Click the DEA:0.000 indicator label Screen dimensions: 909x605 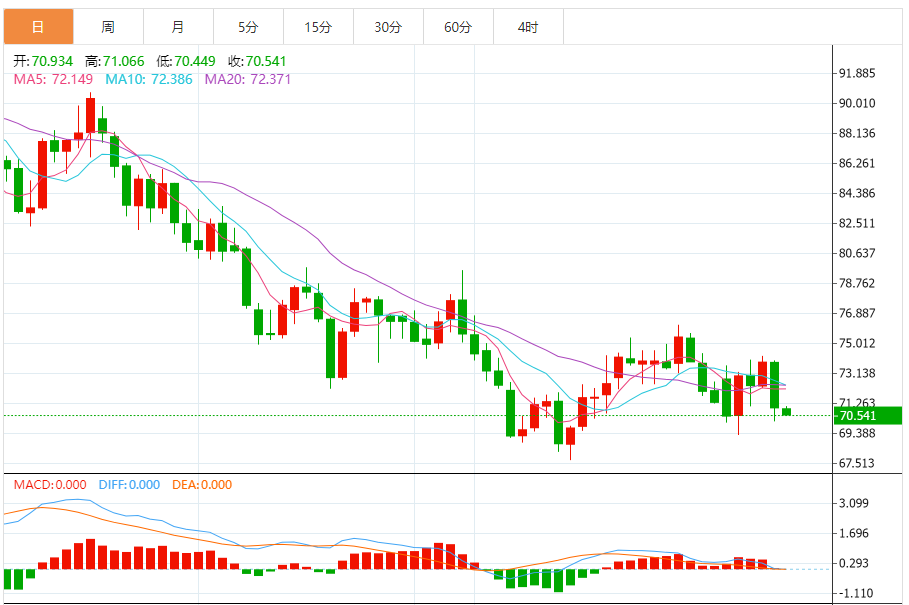pos(202,484)
